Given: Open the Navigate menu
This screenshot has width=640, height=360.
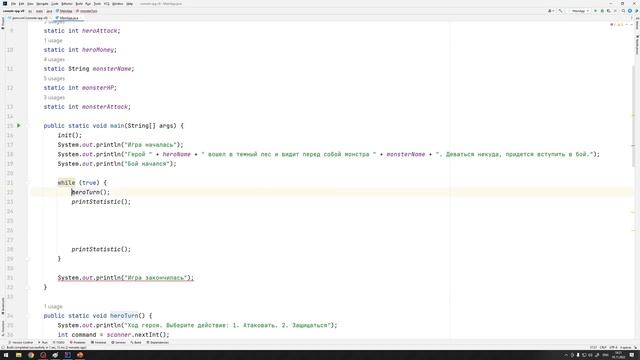Looking at the screenshot, I should [42, 4].
